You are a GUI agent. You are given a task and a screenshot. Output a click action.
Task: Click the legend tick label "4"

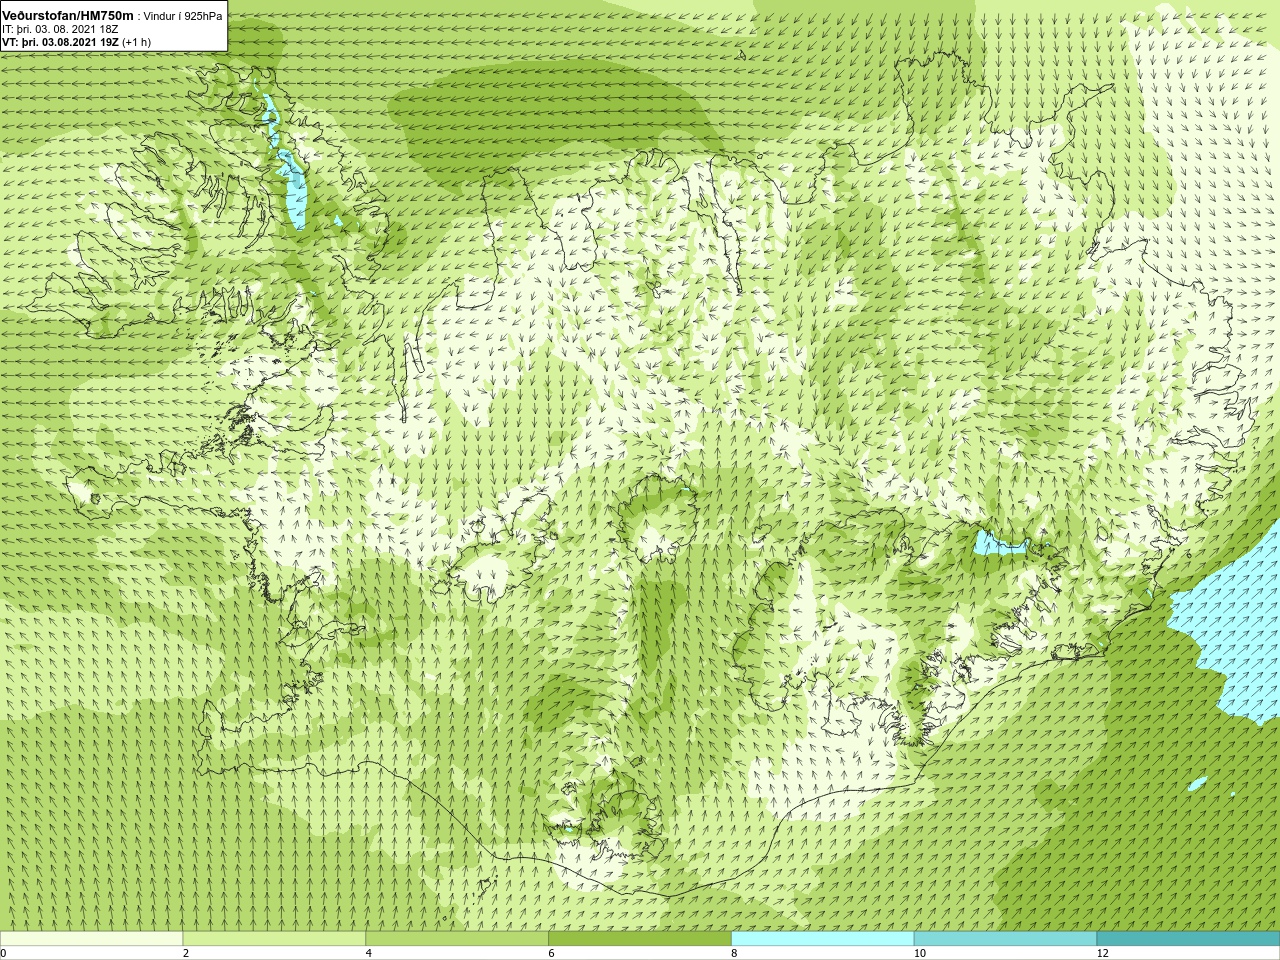(369, 953)
